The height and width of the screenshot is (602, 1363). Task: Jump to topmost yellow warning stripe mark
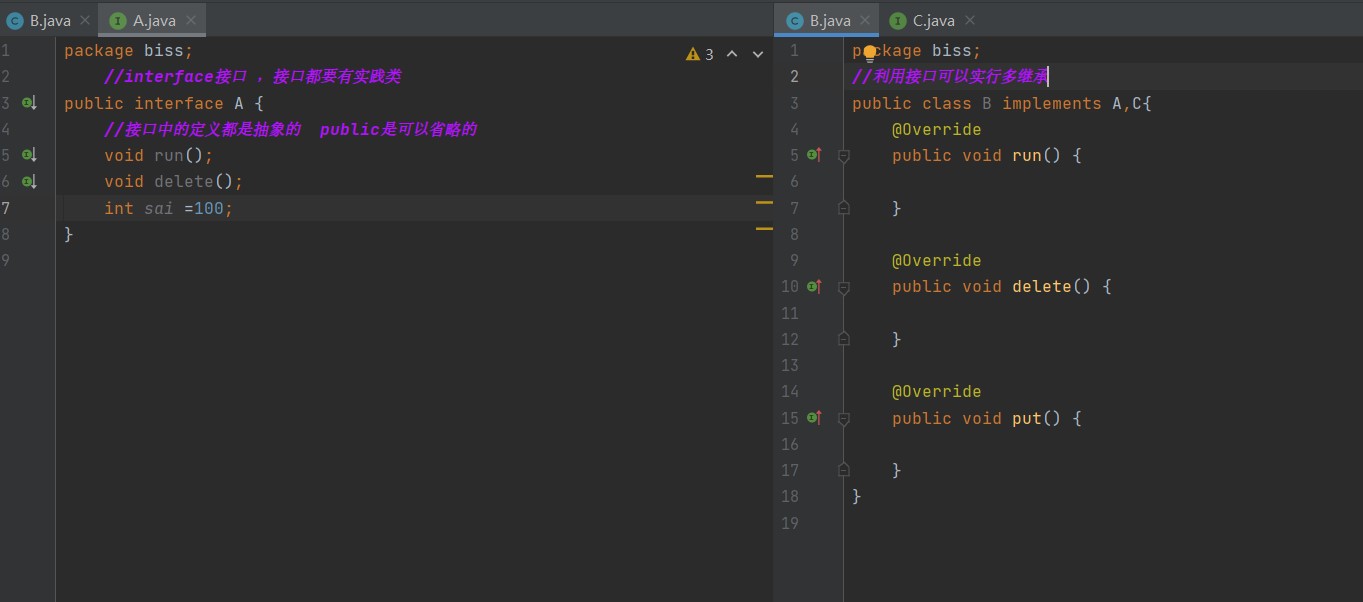(764, 176)
